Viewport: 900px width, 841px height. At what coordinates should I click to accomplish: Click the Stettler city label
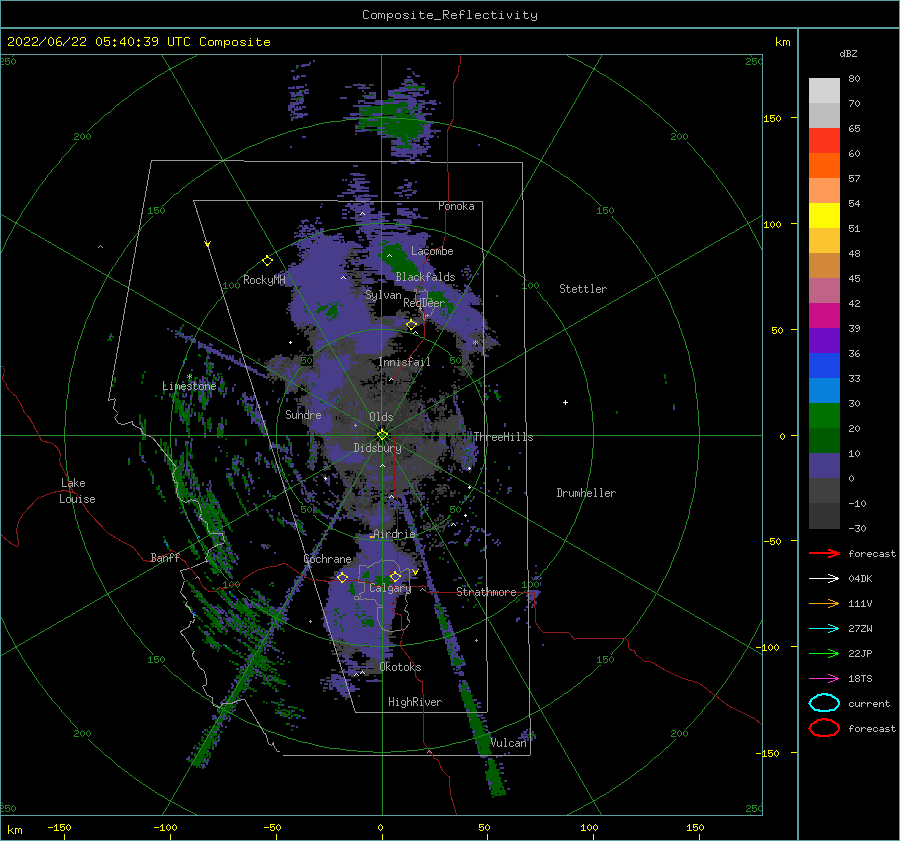(x=583, y=289)
